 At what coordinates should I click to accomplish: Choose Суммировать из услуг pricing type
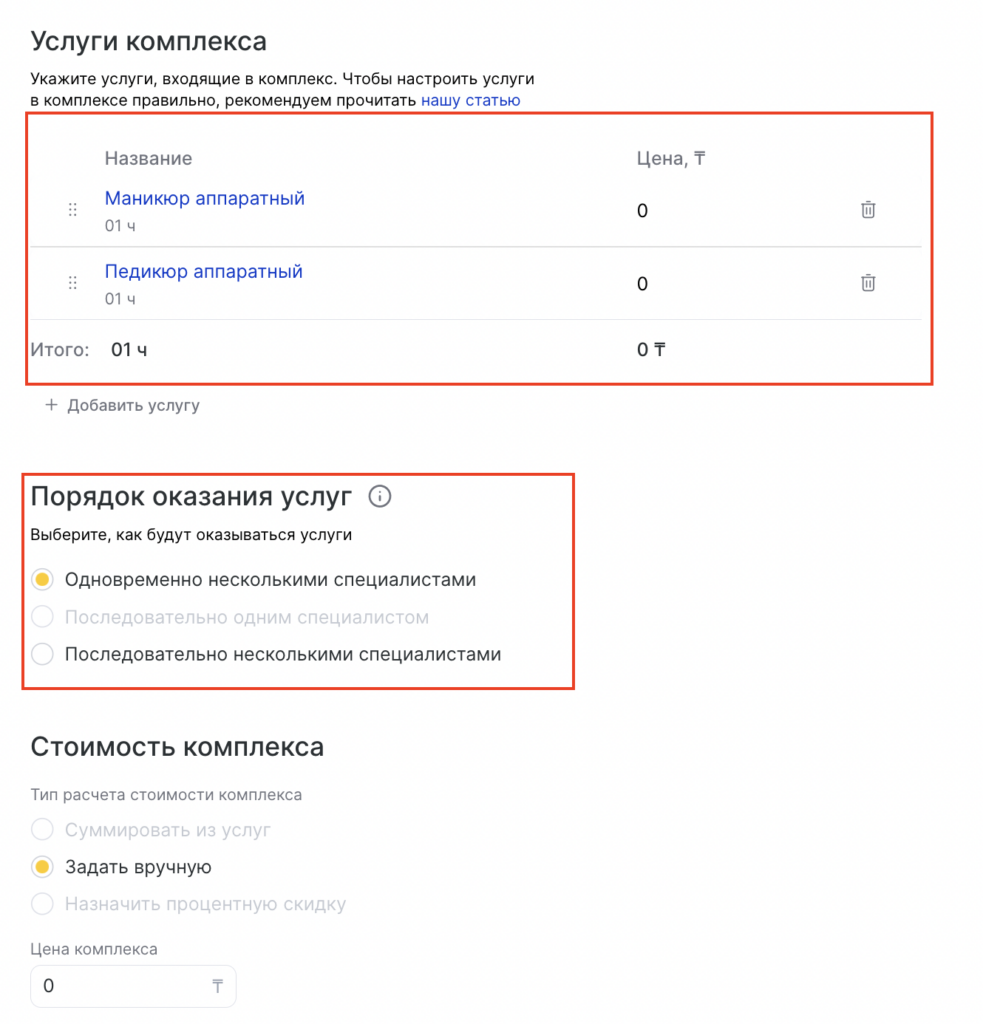tap(42, 830)
